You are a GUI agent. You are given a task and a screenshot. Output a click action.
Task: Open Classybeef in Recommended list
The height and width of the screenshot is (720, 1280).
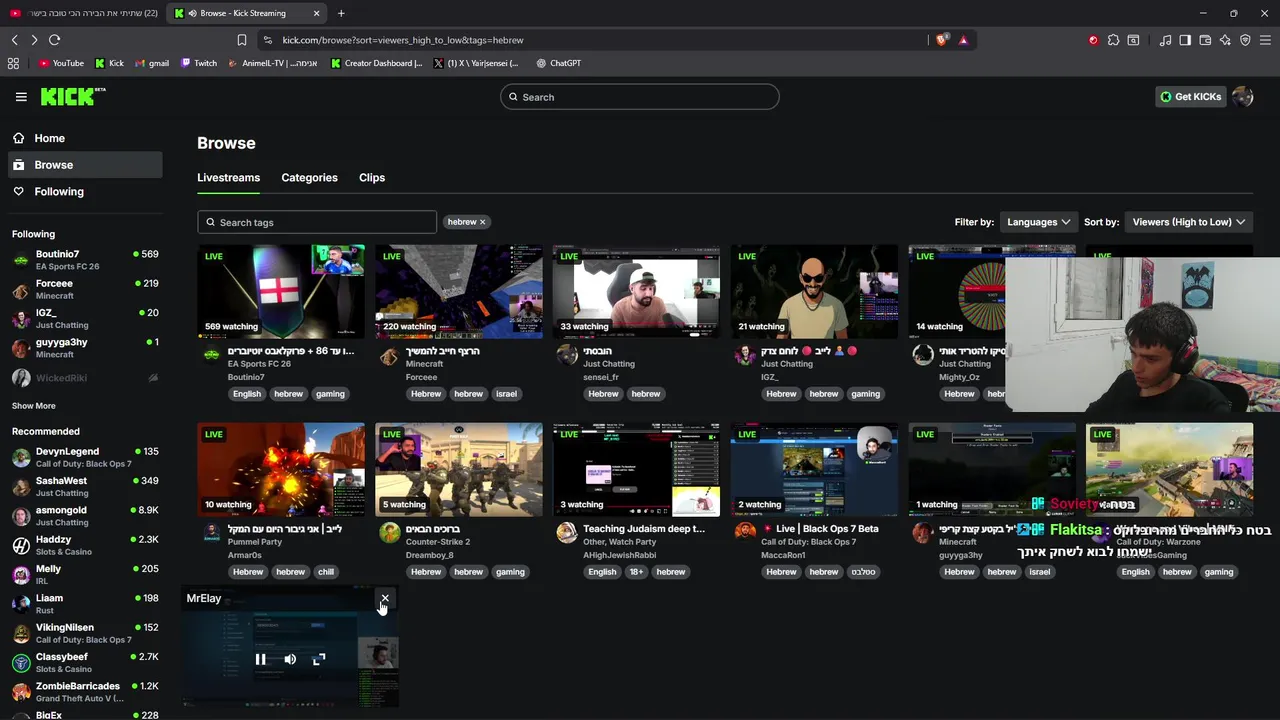click(x=85, y=663)
